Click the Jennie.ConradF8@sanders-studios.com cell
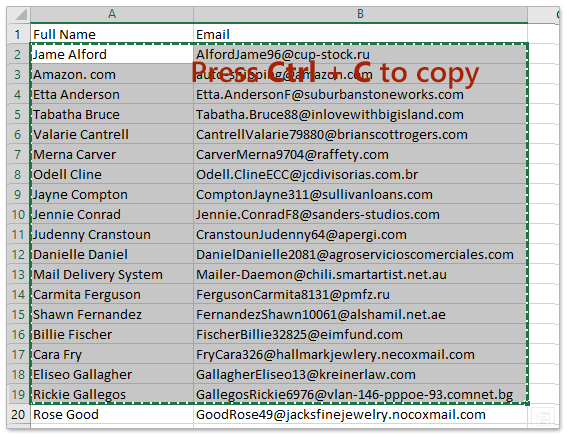 pyautogui.click(x=360, y=215)
